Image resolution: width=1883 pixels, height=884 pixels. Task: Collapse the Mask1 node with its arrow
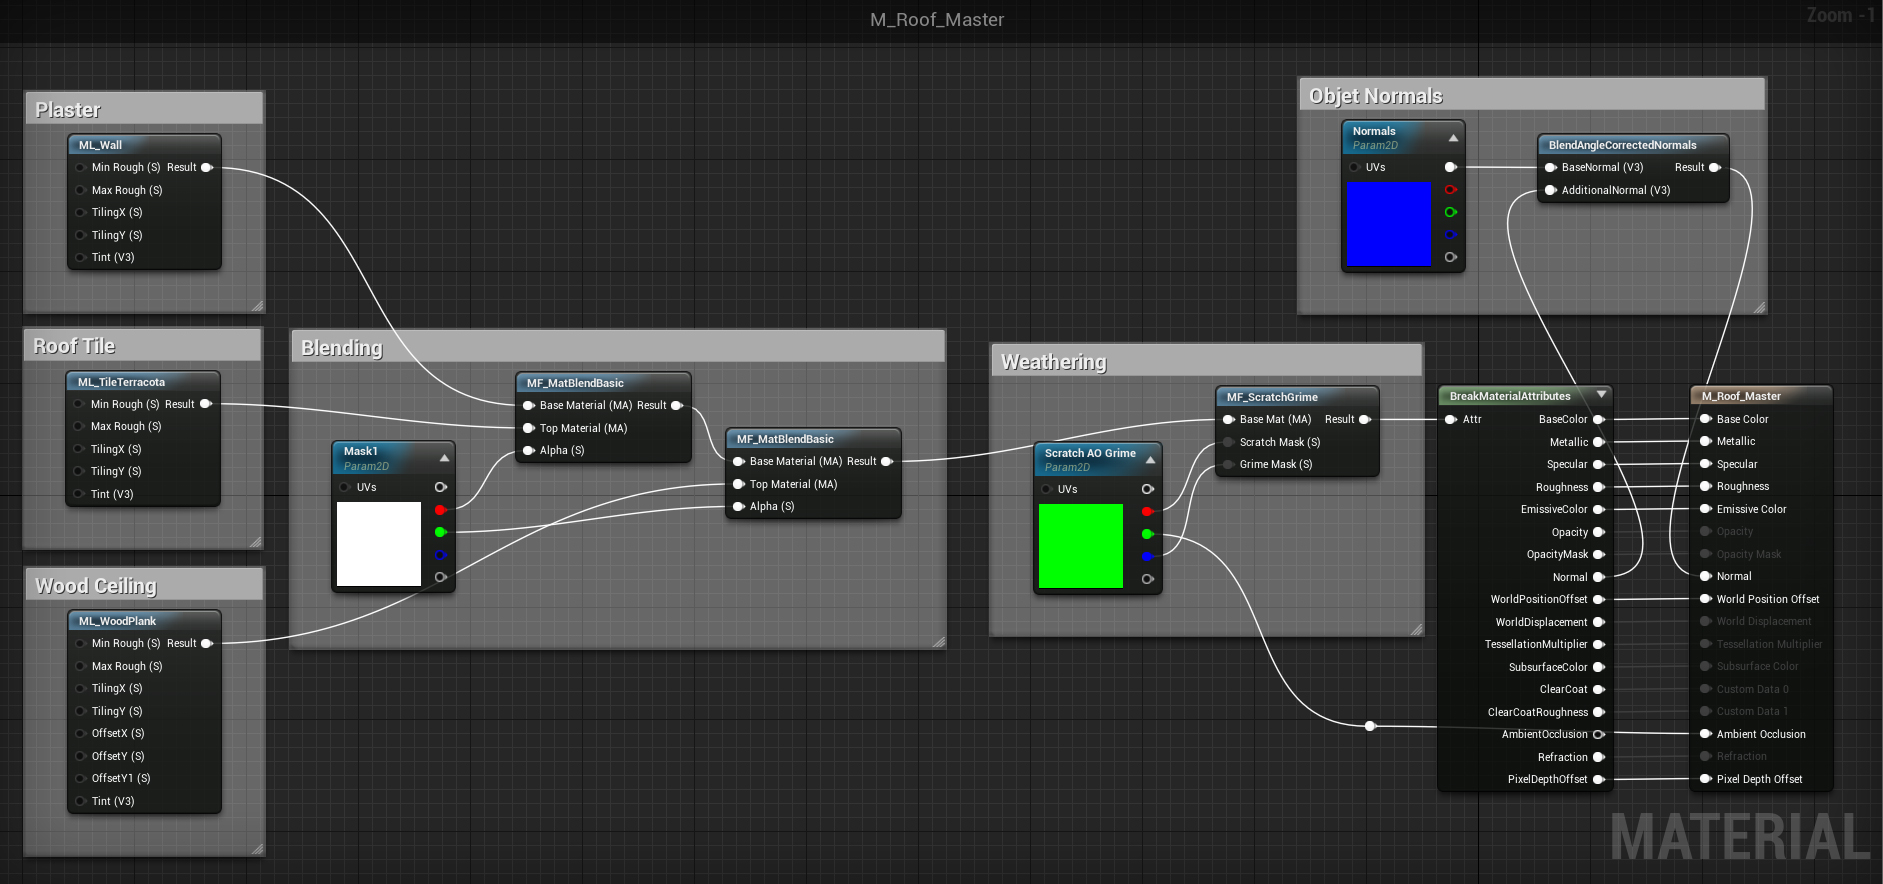coord(444,458)
